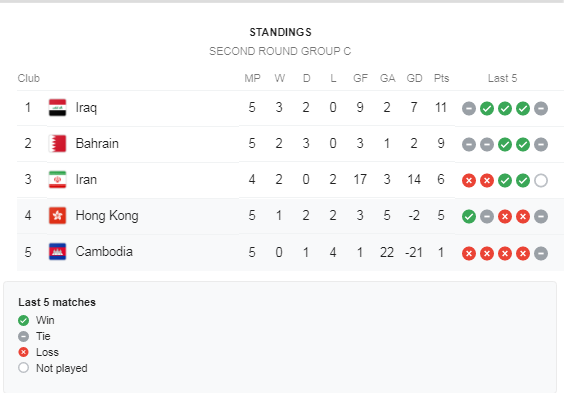Click Iran's empty not-played match circle
The width and height of the screenshot is (564, 393).
pyautogui.click(x=541, y=180)
